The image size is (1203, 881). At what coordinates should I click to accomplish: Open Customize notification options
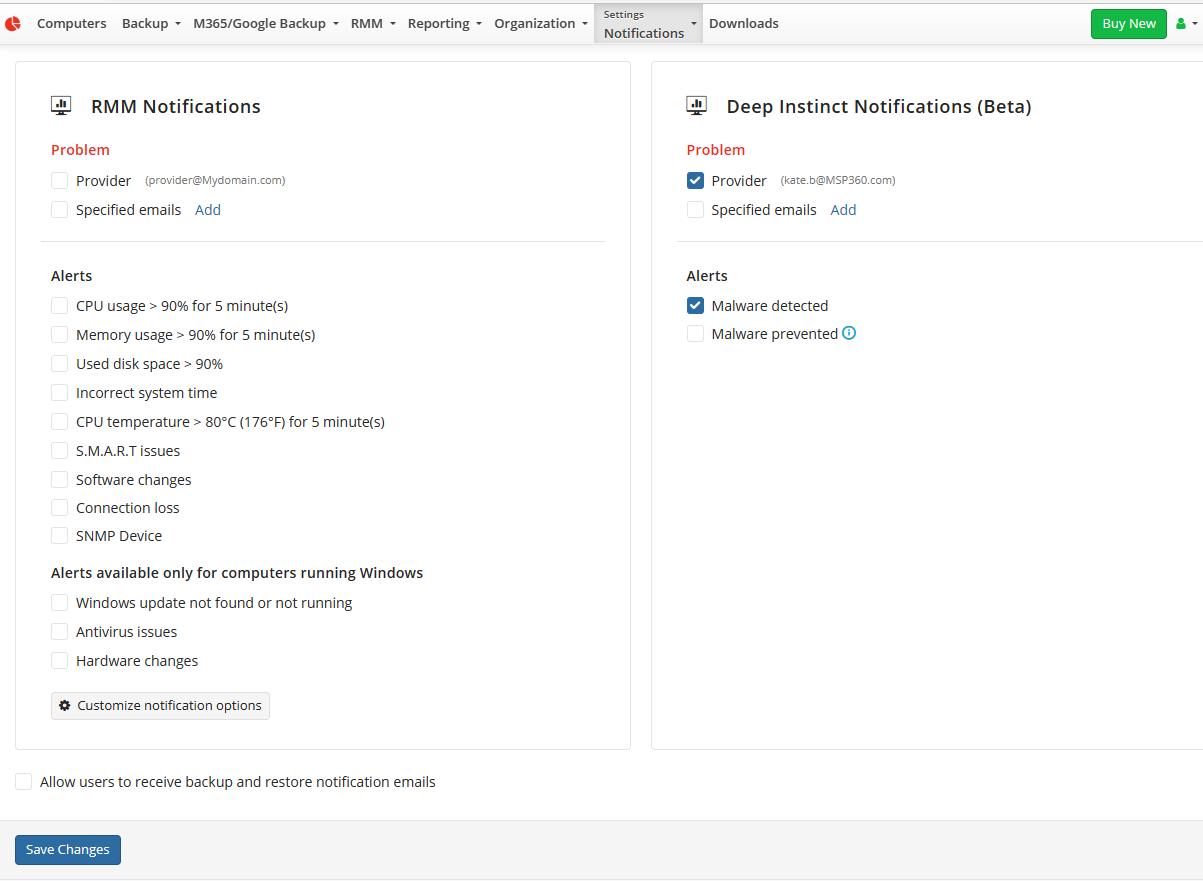point(160,706)
